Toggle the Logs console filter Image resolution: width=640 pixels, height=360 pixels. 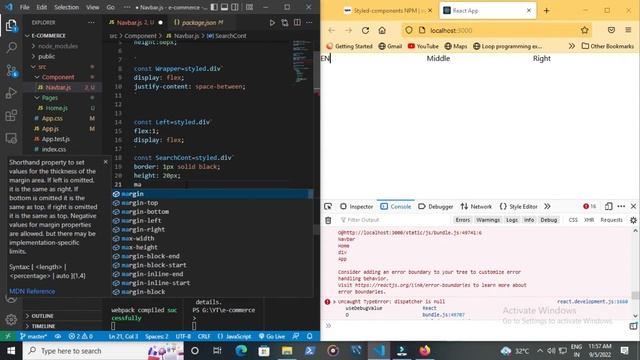pyautogui.click(x=512, y=220)
